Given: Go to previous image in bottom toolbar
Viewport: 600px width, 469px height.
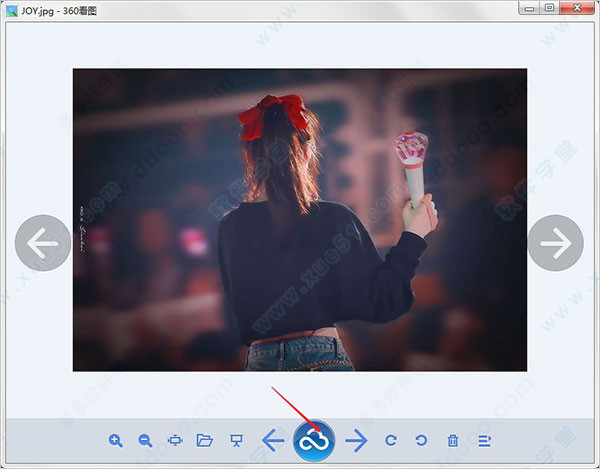Looking at the screenshot, I should (x=273, y=440).
